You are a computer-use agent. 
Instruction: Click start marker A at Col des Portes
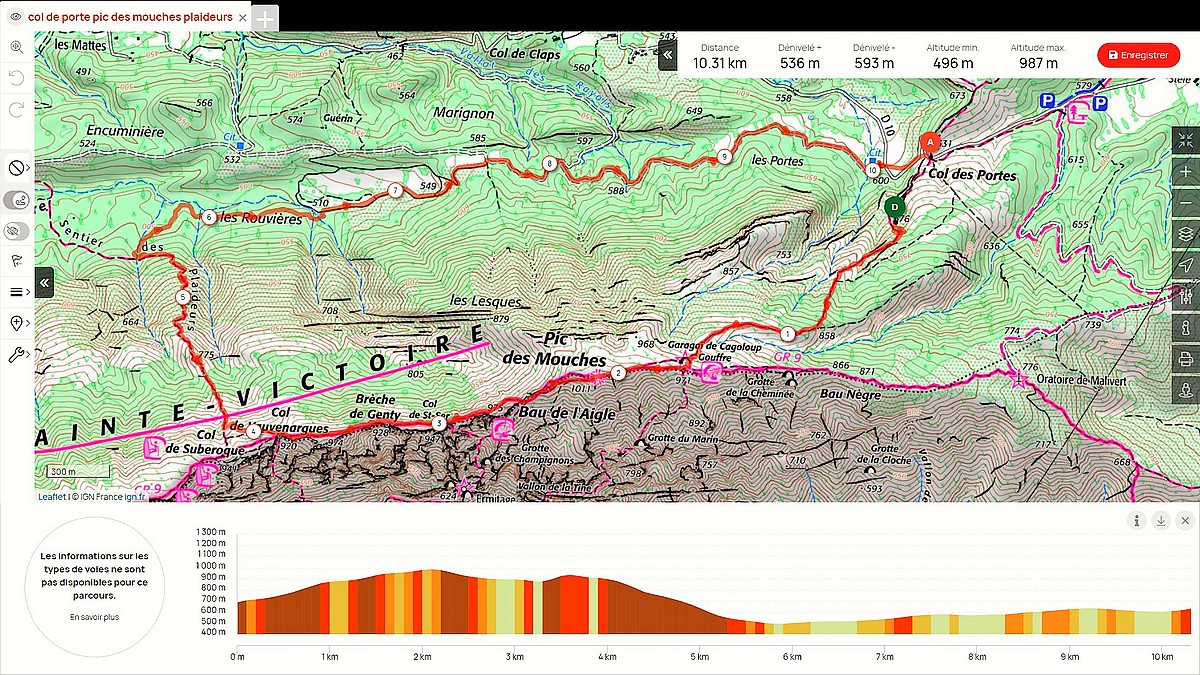[930, 143]
